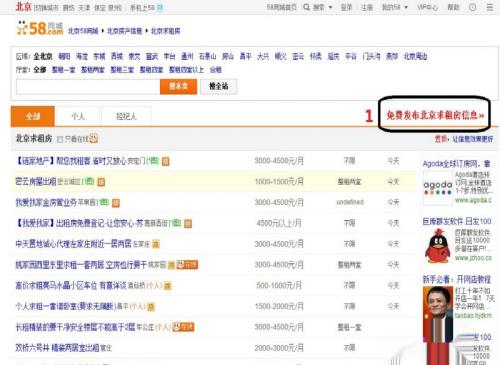Click badge icon on 我爱我家金房管业务 row
This screenshot has width=500, height=365.
116,203
